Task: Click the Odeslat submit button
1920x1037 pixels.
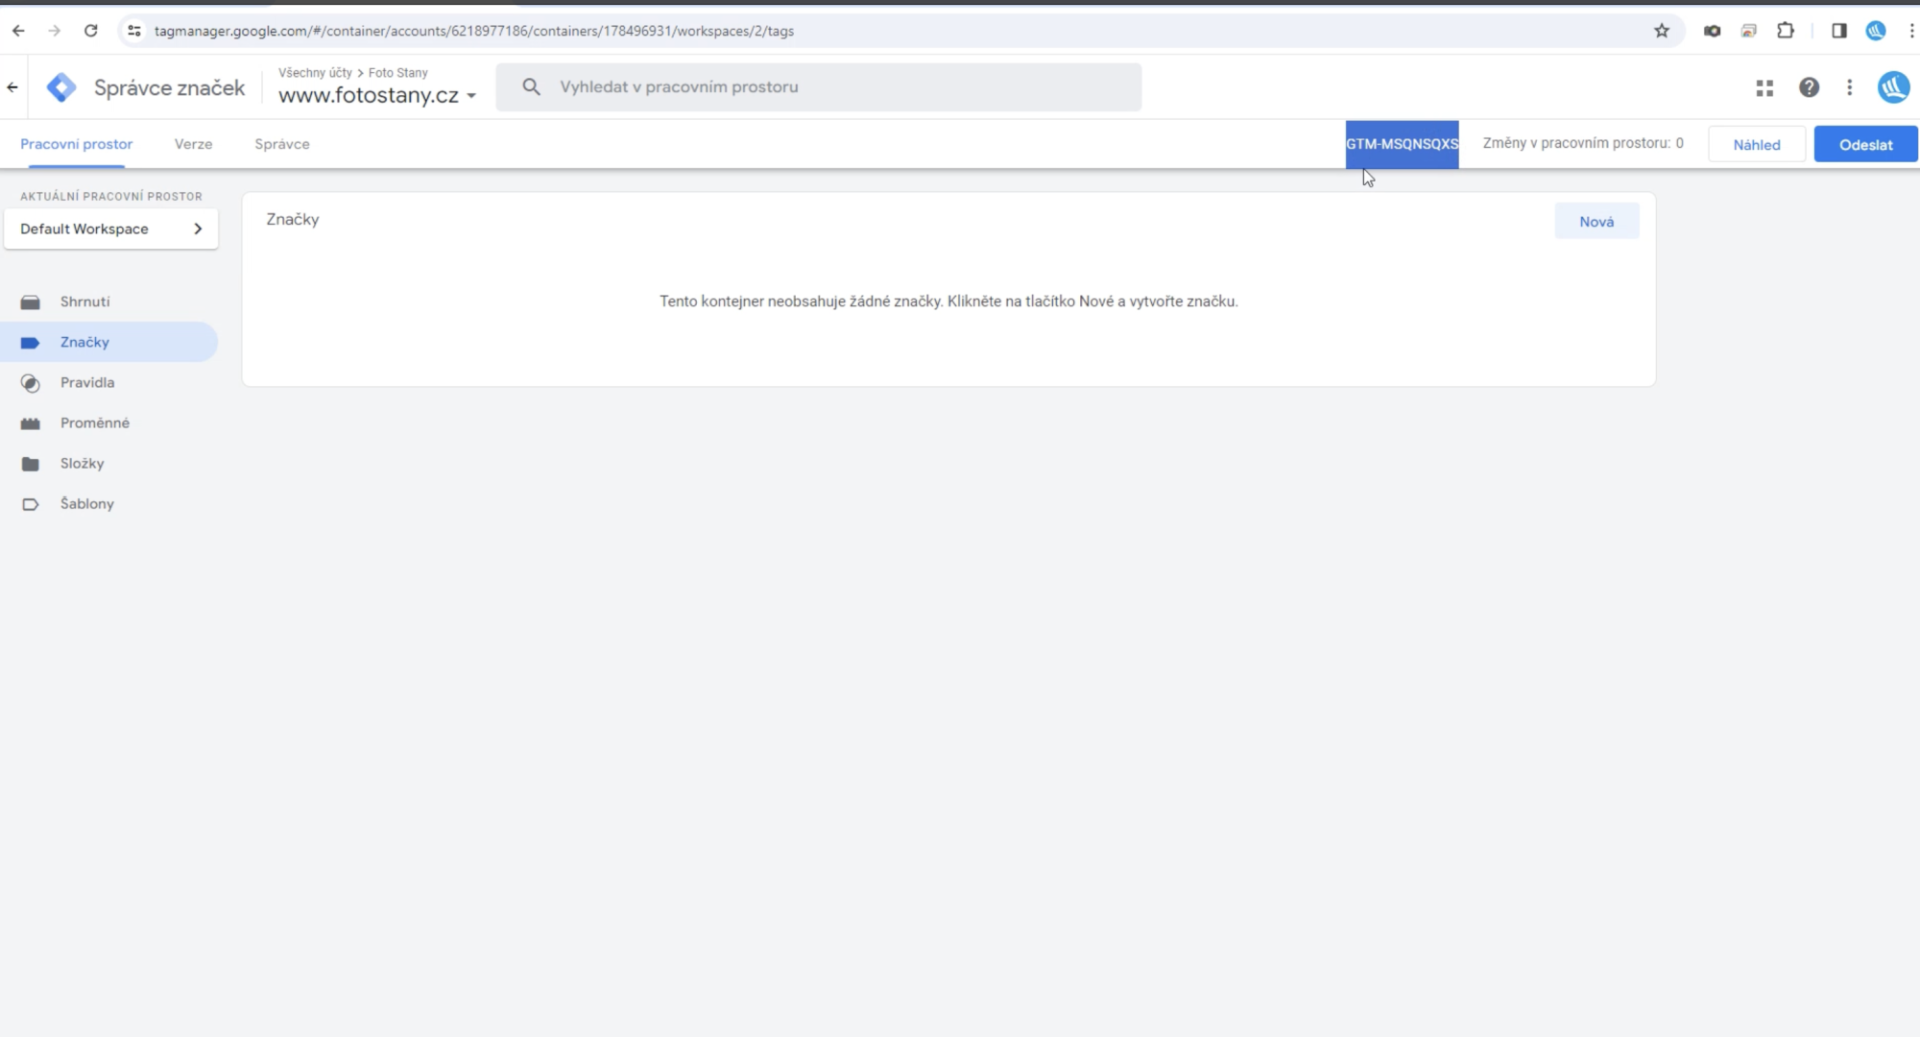Action: pyautogui.click(x=1866, y=144)
